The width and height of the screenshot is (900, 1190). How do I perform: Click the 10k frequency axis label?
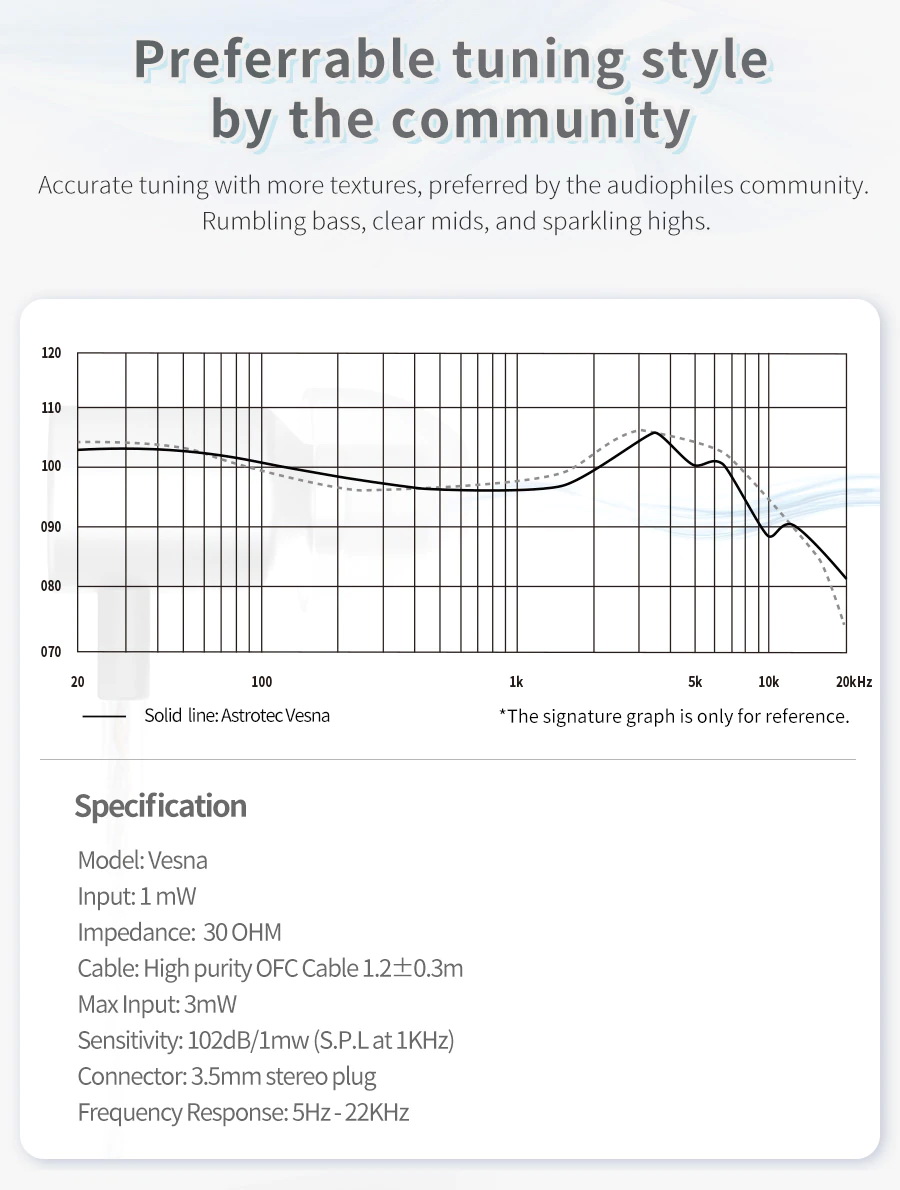click(768, 682)
